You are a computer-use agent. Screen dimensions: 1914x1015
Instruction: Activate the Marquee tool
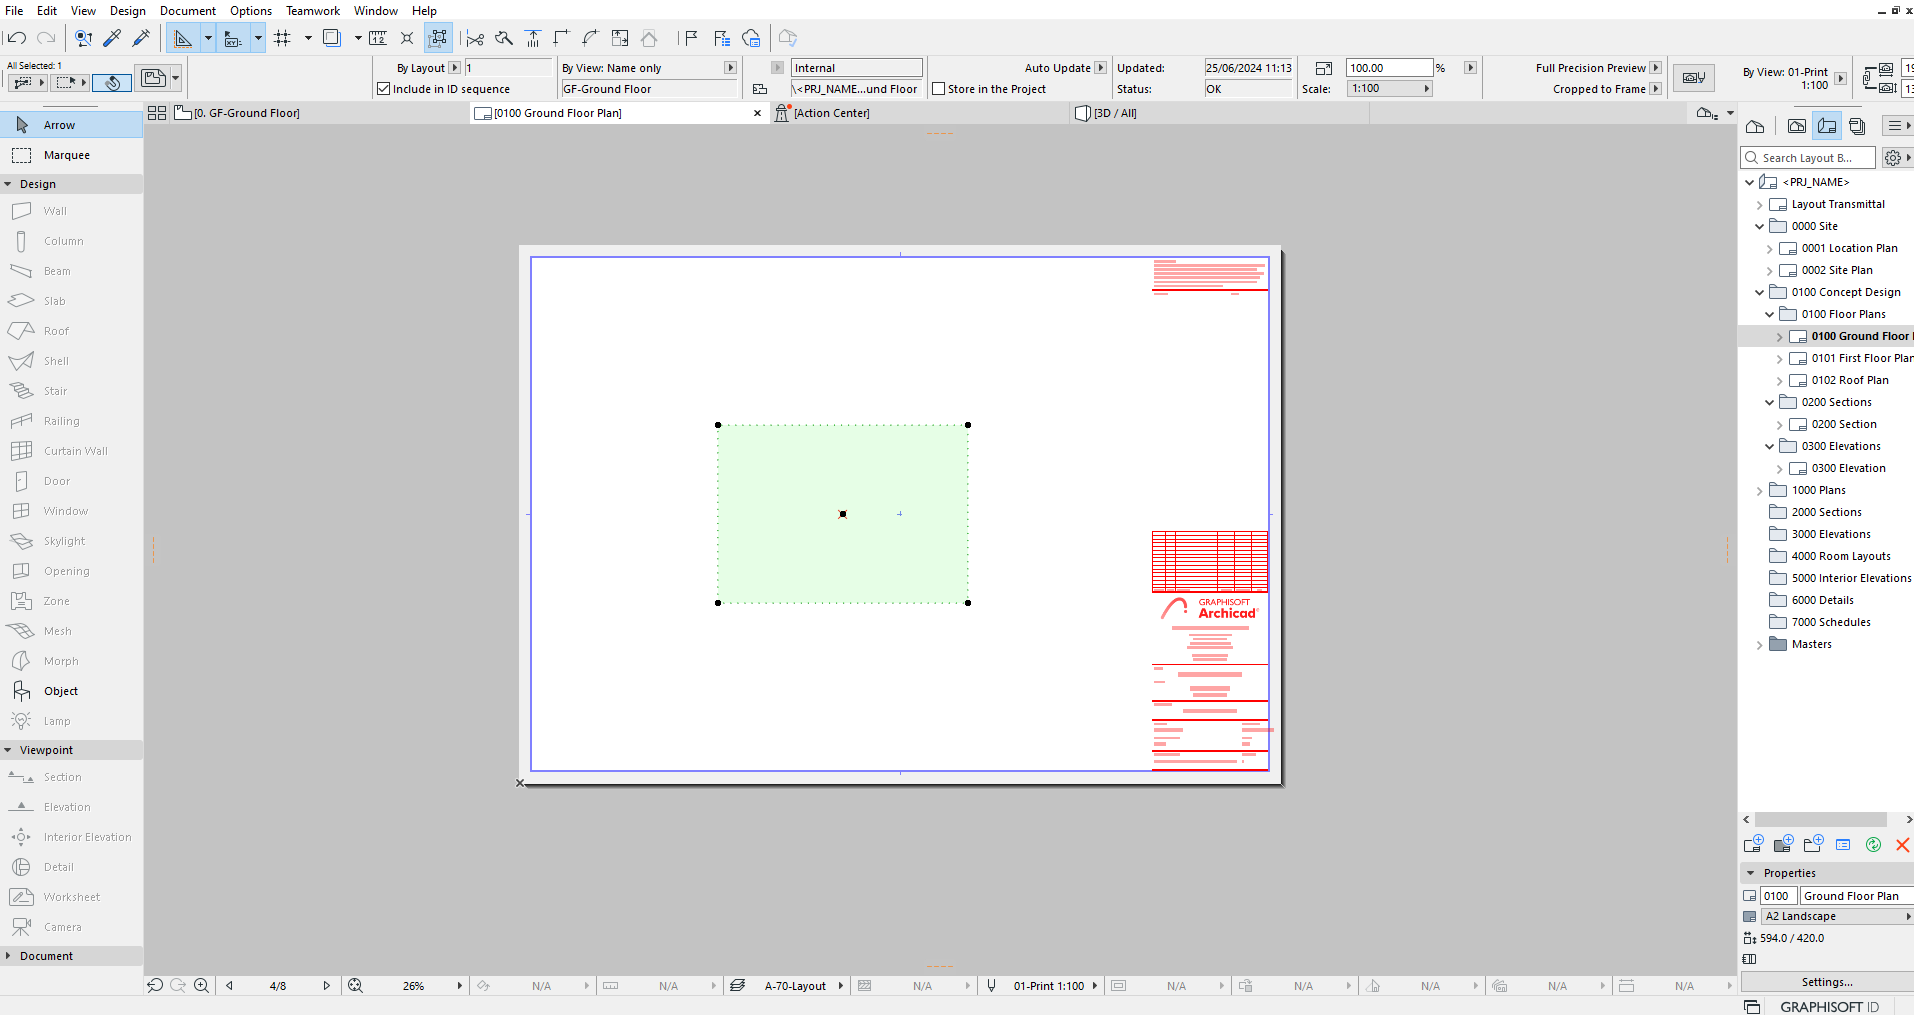coord(66,154)
